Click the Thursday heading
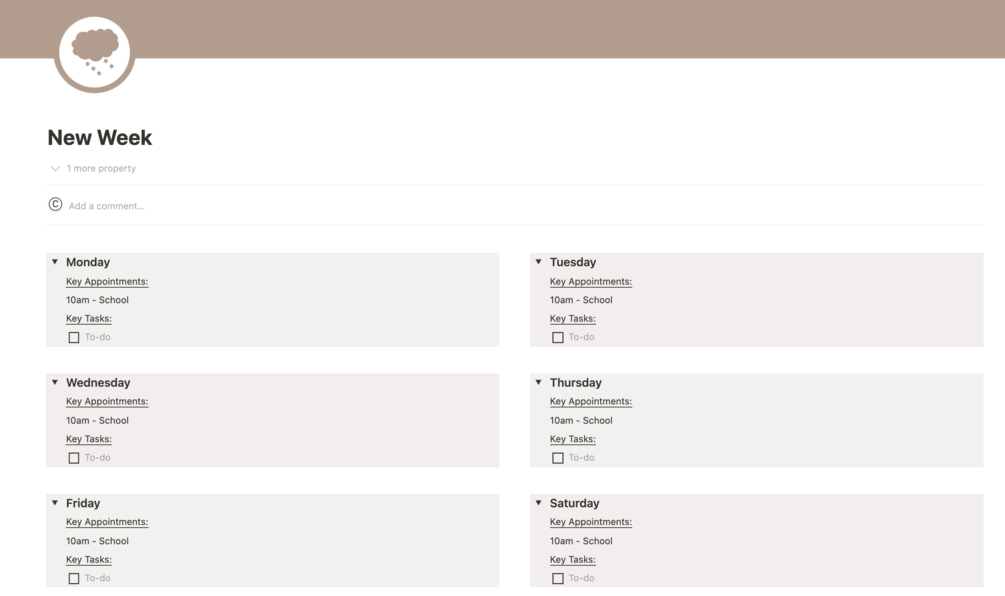The width and height of the screenshot is (1005, 596). 576,383
